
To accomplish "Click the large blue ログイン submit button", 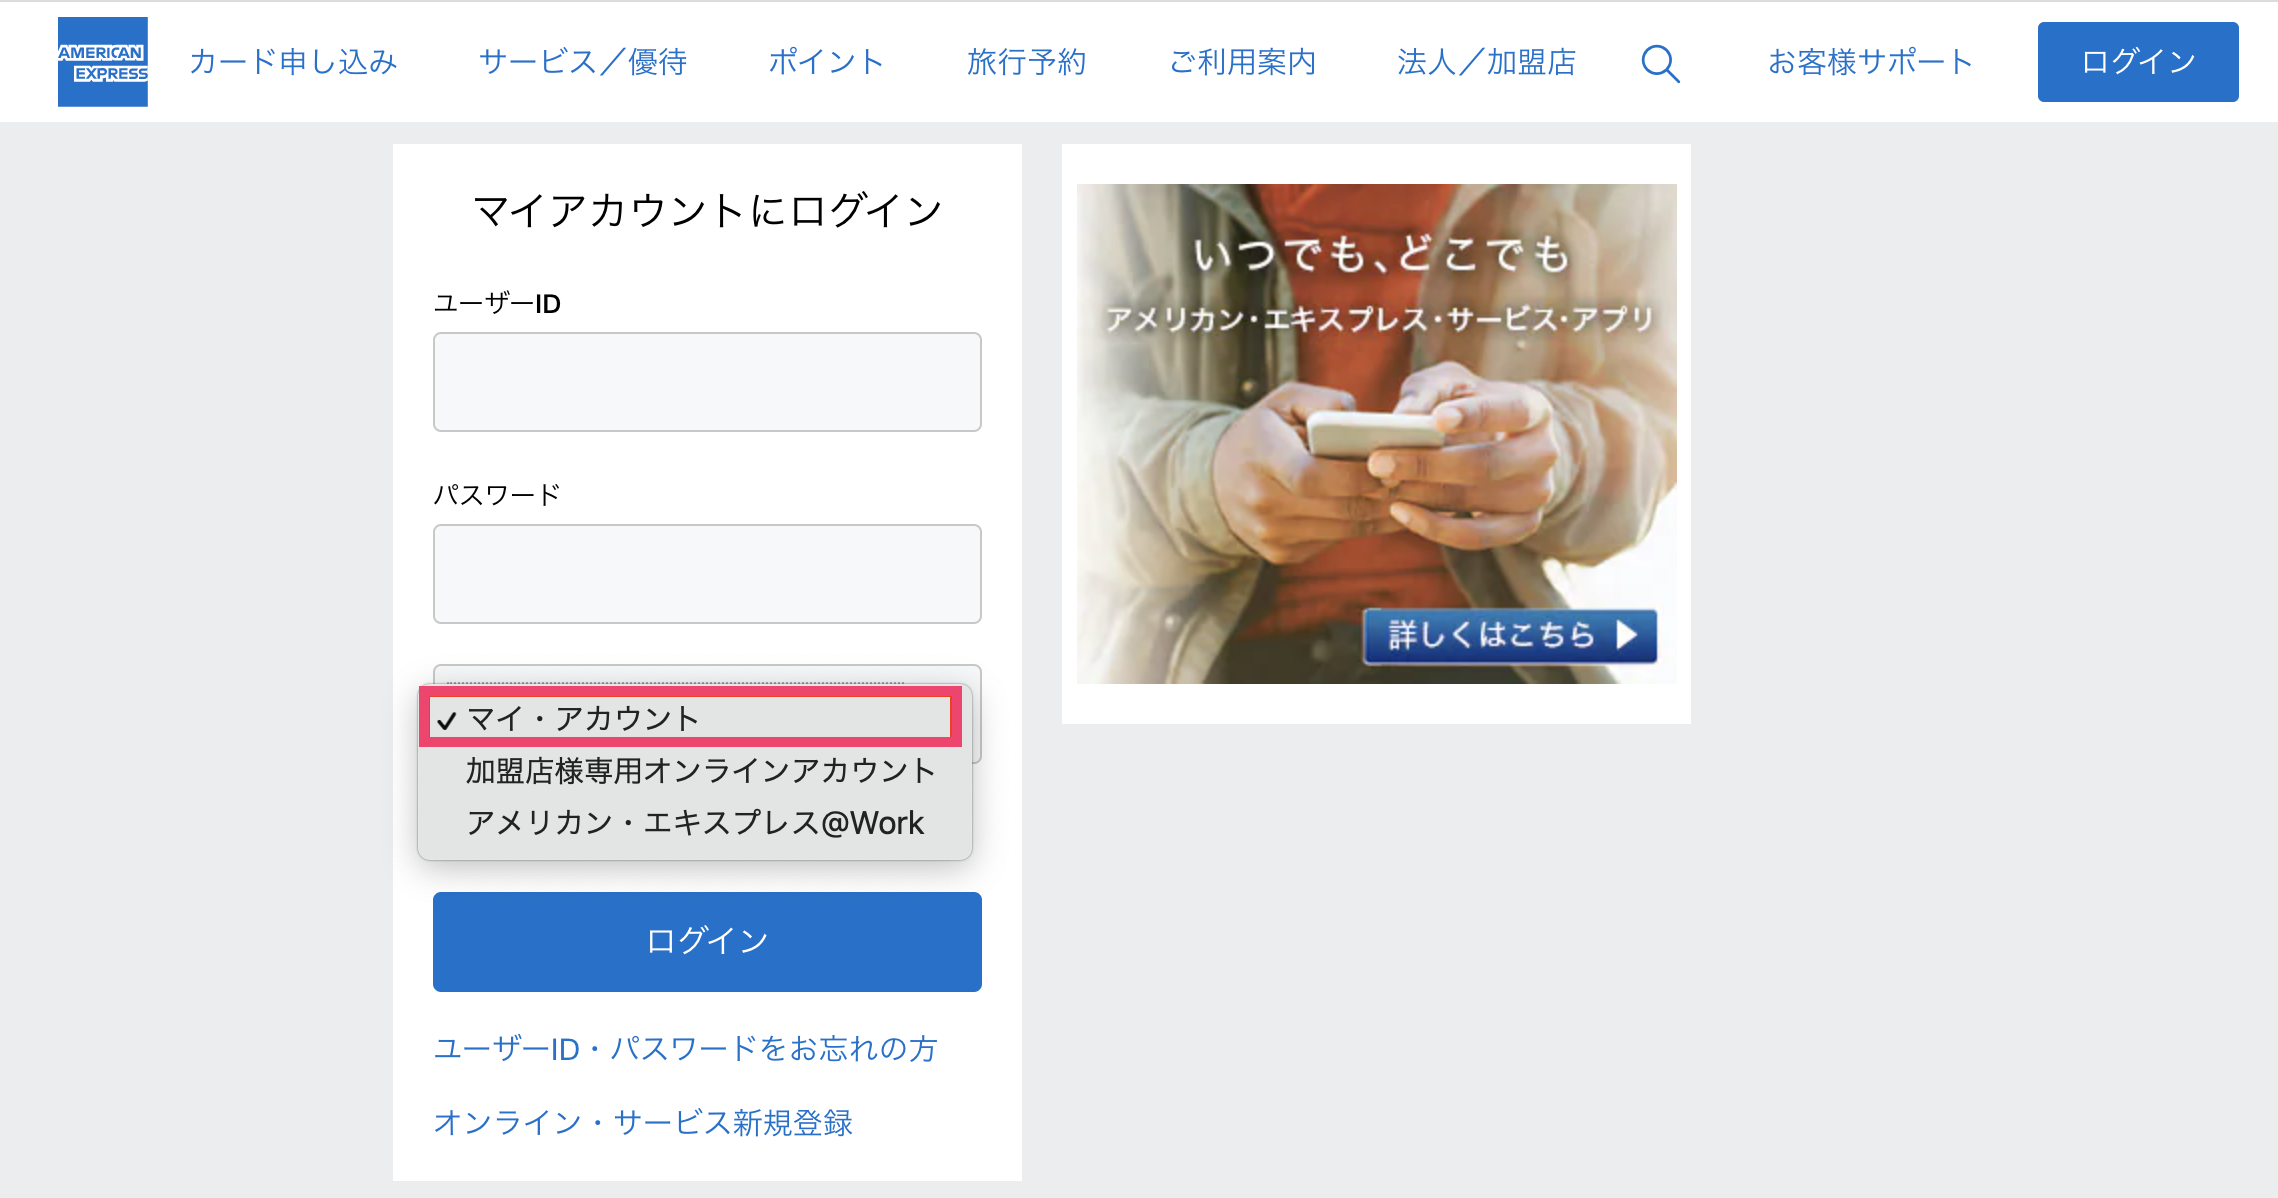I will 707,942.
